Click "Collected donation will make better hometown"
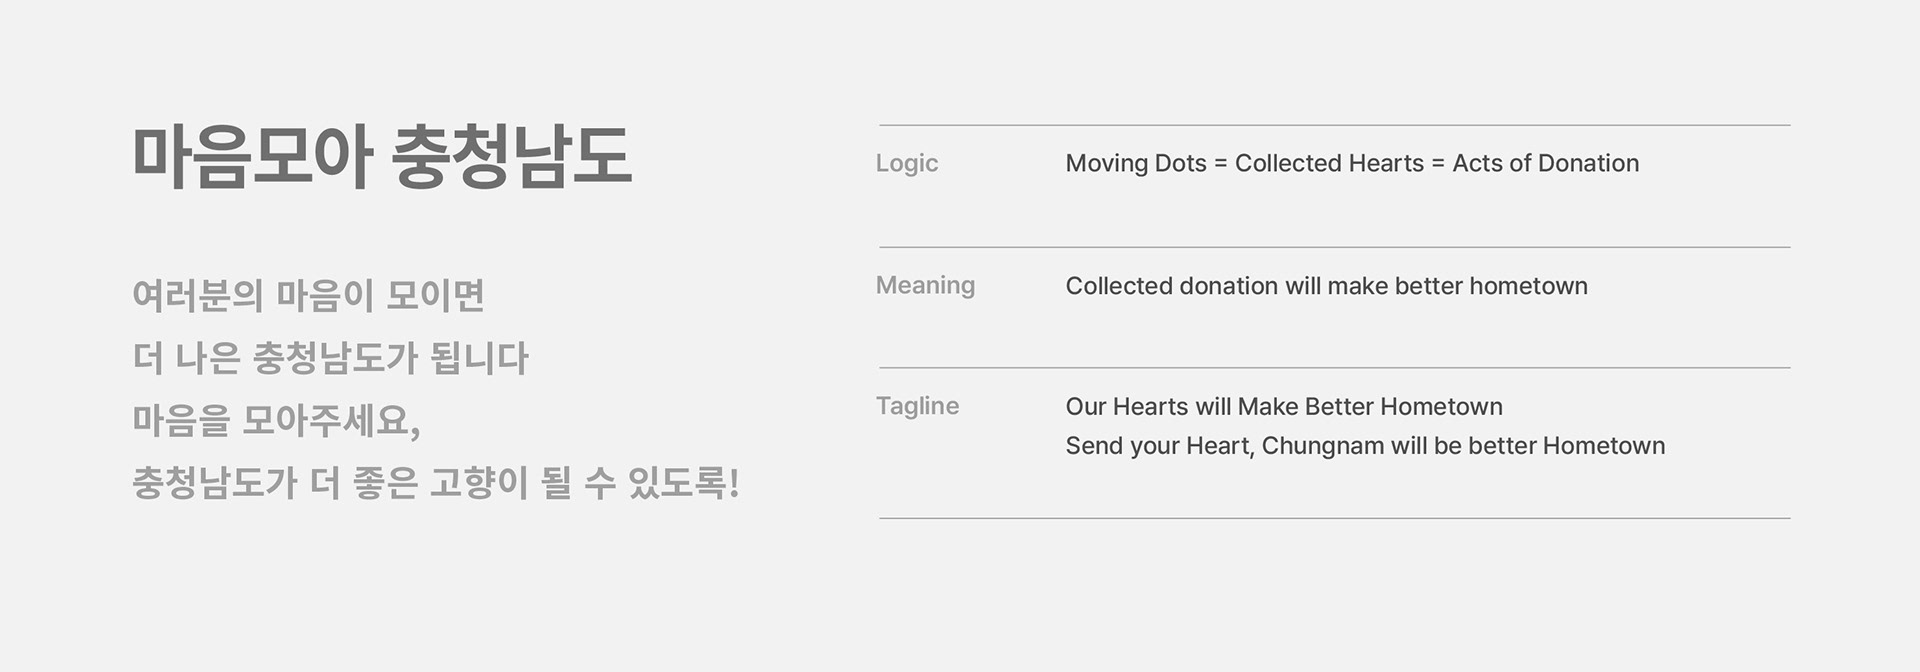This screenshot has height=672, width=1920. (1326, 286)
